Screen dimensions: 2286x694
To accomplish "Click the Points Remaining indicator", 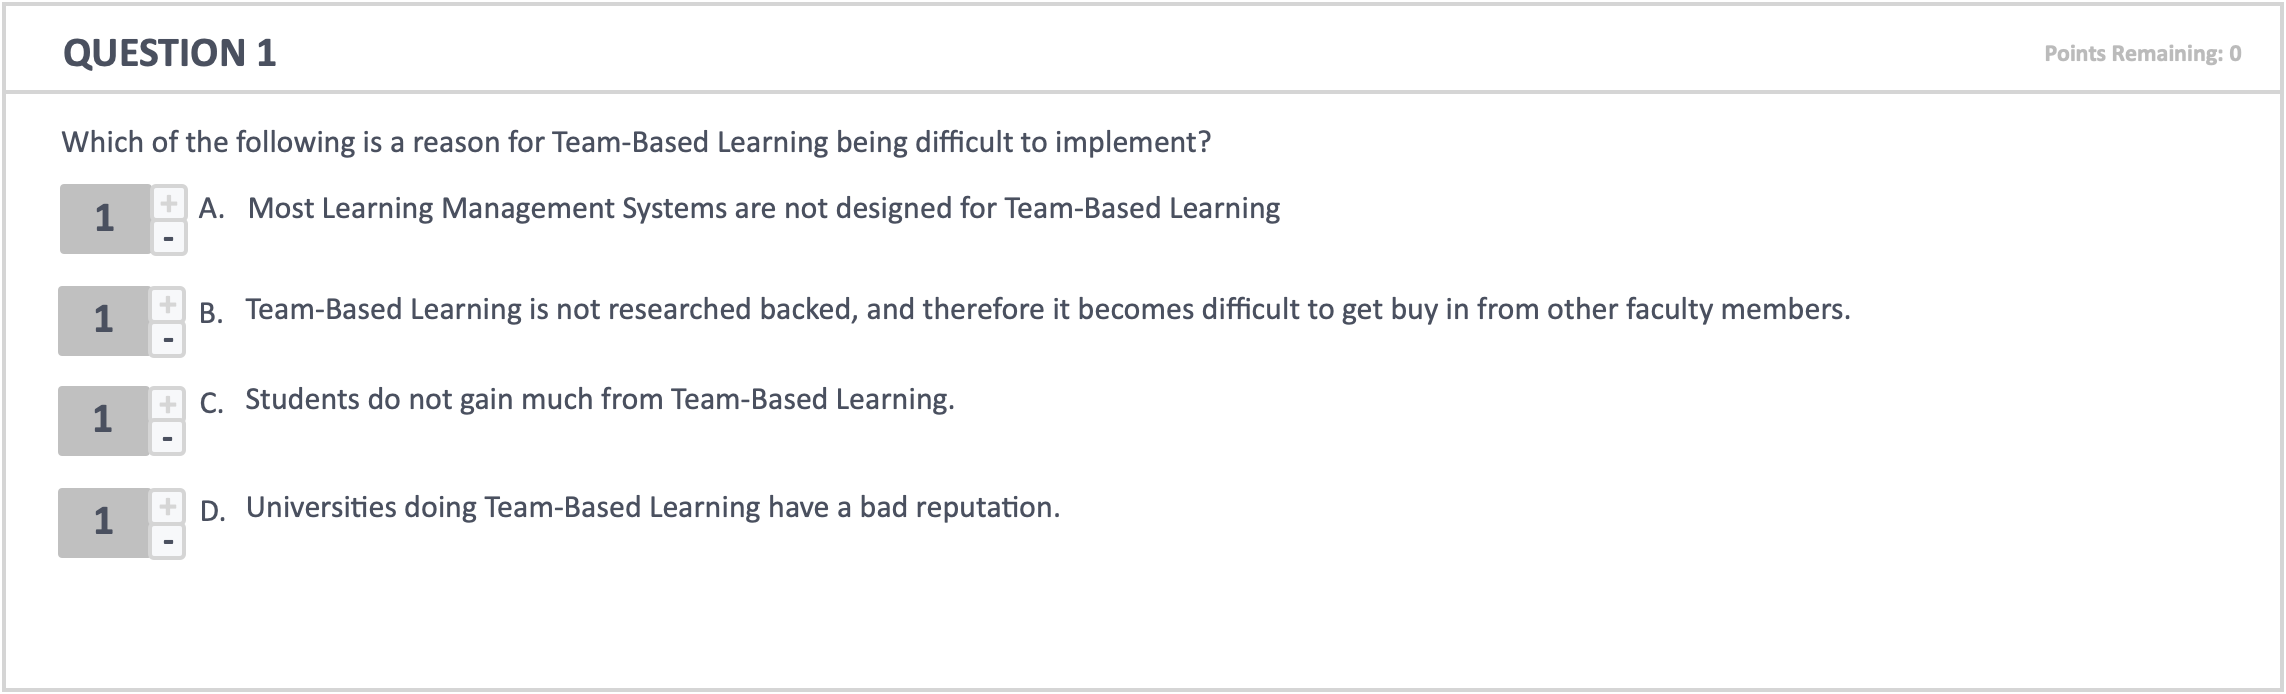I will click(2142, 54).
